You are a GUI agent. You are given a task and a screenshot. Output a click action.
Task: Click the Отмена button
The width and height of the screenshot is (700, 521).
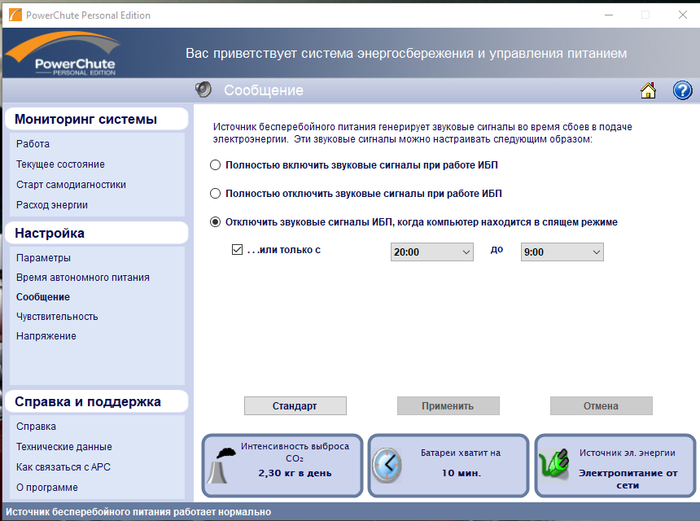(x=601, y=406)
